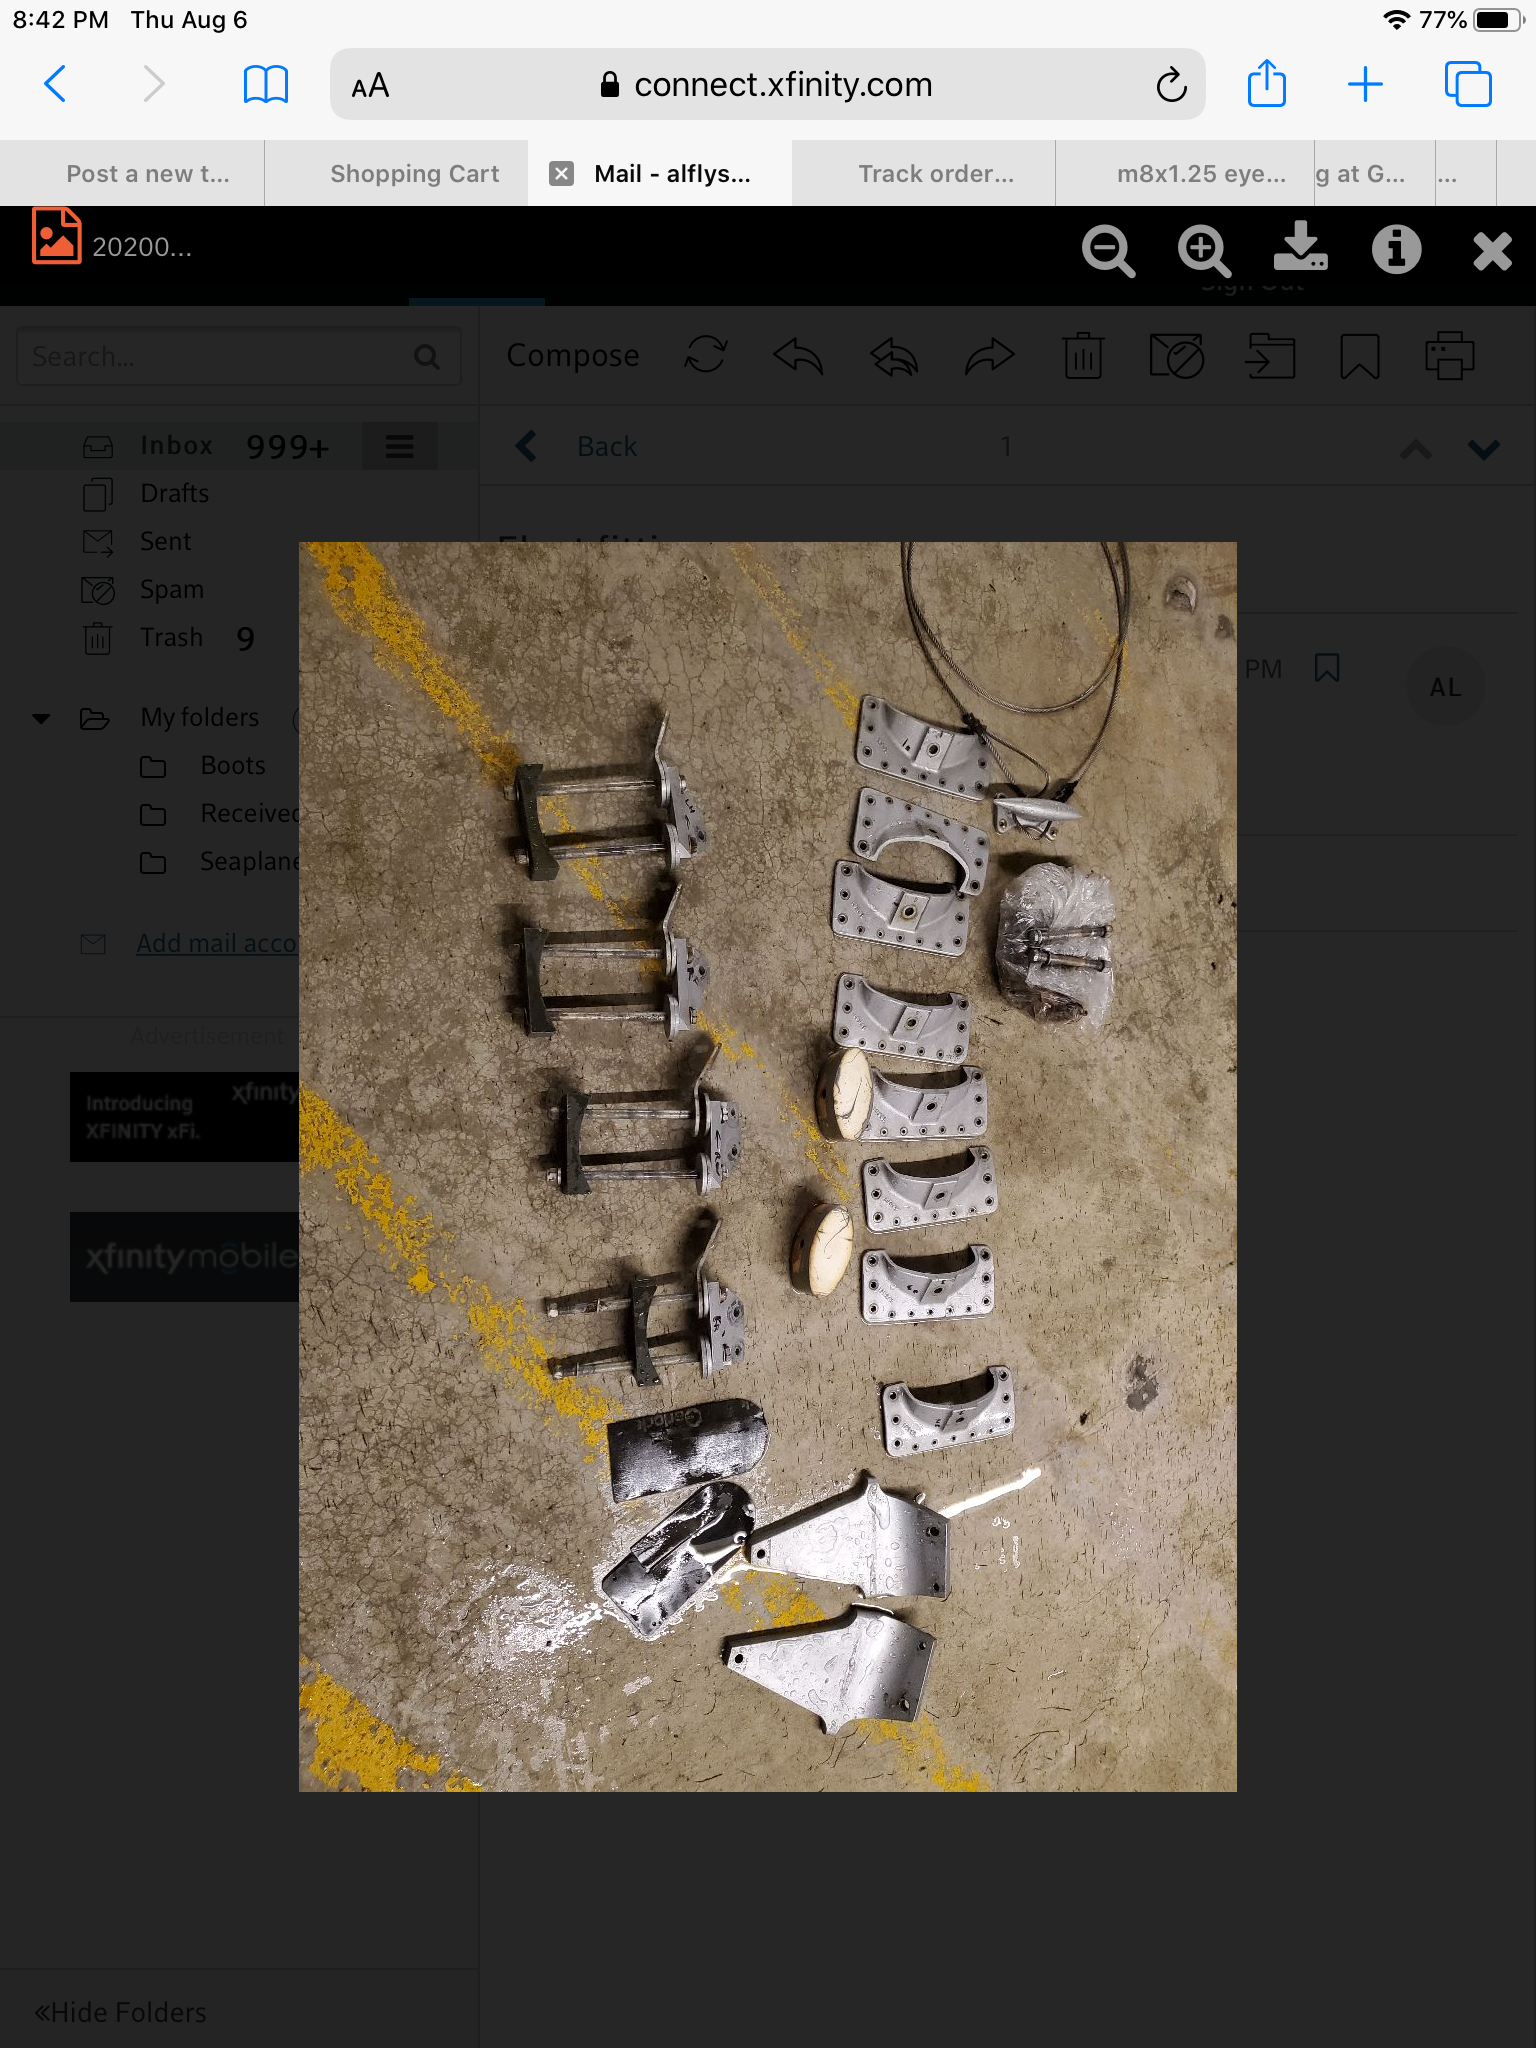Image resolution: width=1536 pixels, height=2048 pixels.
Task: Open Safari tab overview
Action: [x=1467, y=84]
